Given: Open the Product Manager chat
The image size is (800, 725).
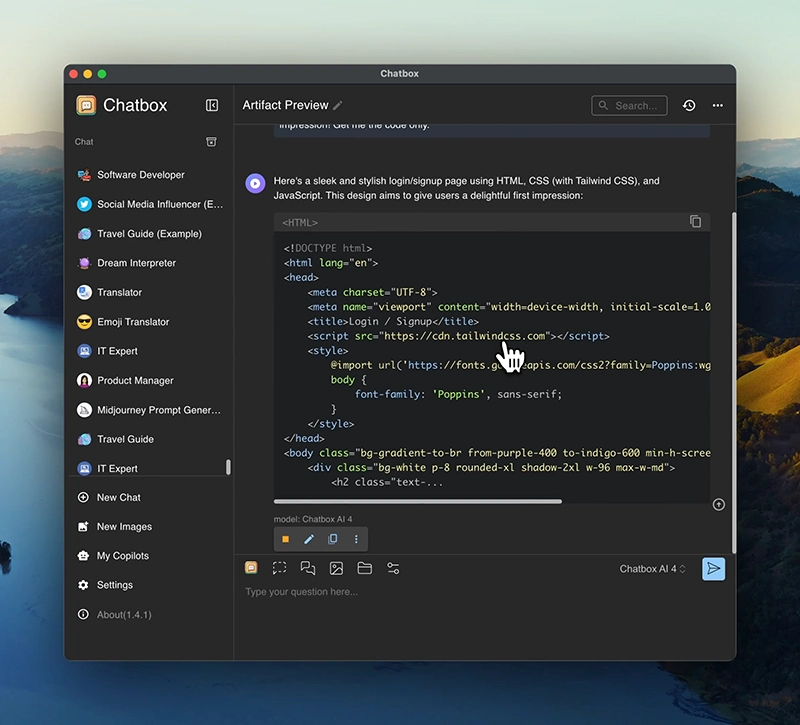Looking at the screenshot, I should 148,381.
